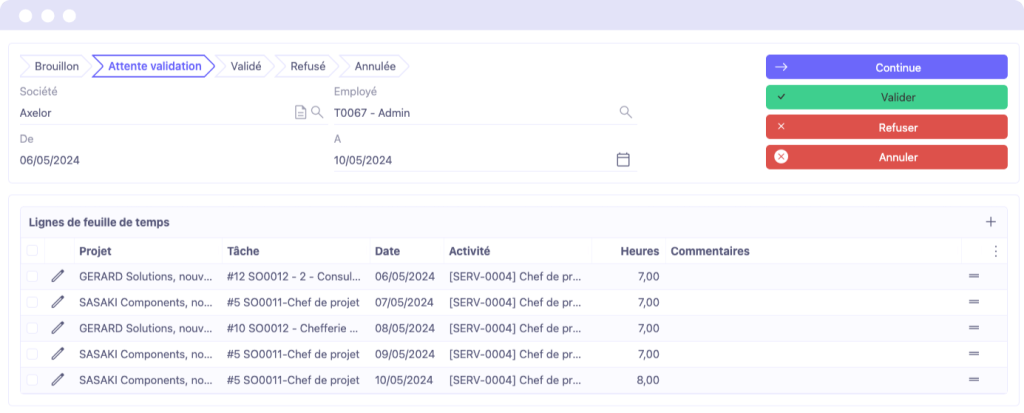Image resolution: width=1024 pixels, height=413 pixels.
Task: Select the Brouillon status step
Action: (x=56, y=66)
